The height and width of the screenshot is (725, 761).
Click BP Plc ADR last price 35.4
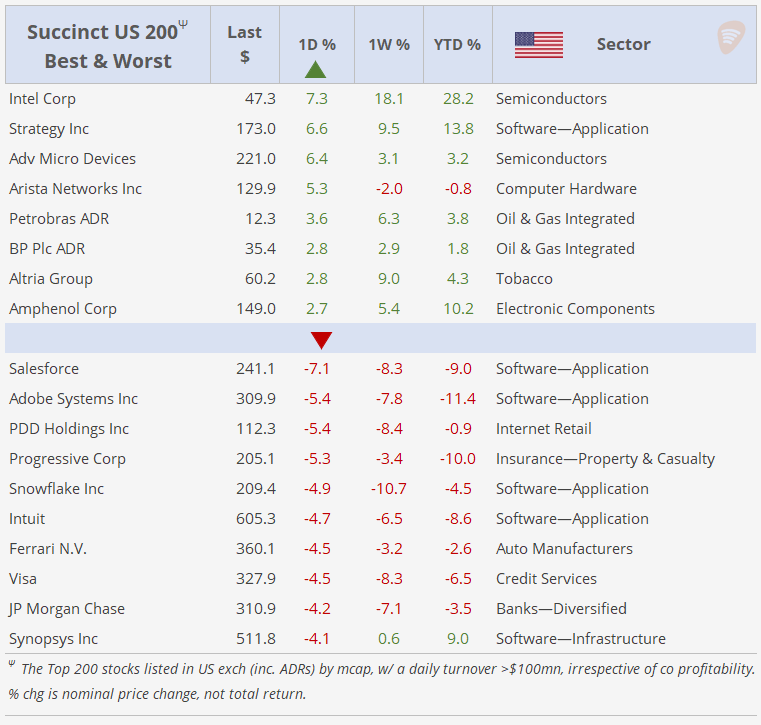pyautogui.click(x=260, y=249)
